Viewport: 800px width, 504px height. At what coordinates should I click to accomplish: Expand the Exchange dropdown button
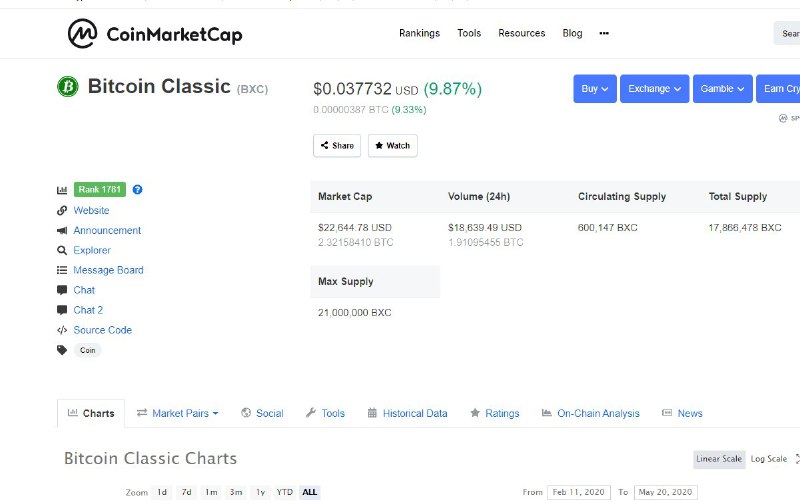tap(655, 89)
